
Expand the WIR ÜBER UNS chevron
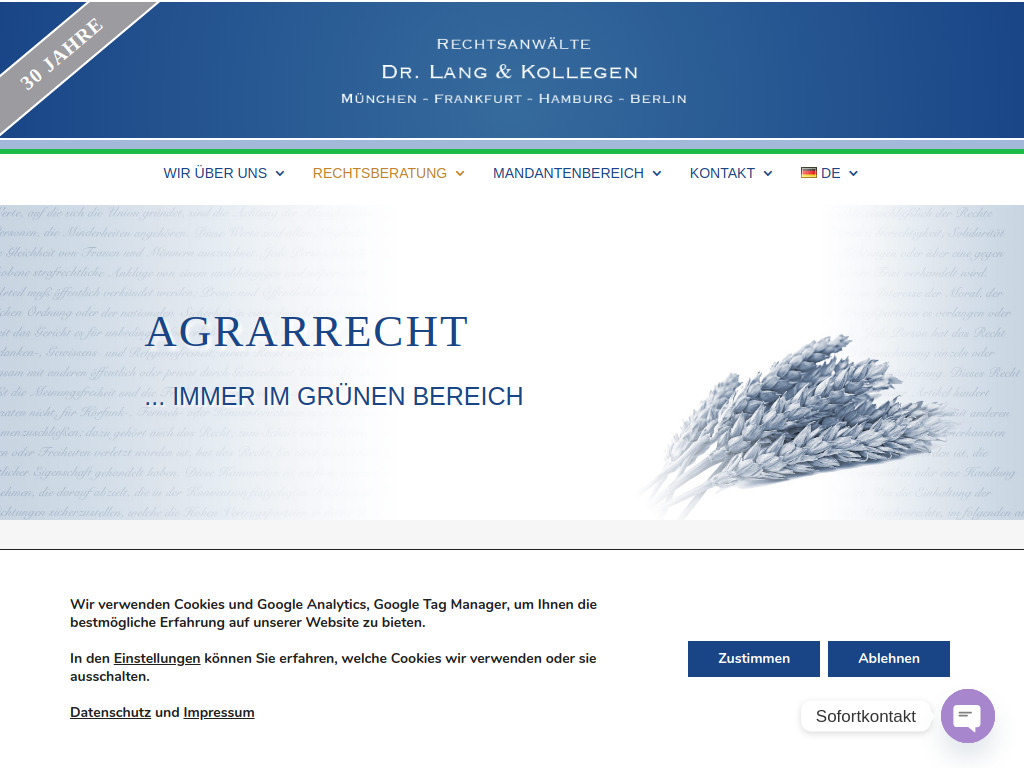[x=279, y=173]
